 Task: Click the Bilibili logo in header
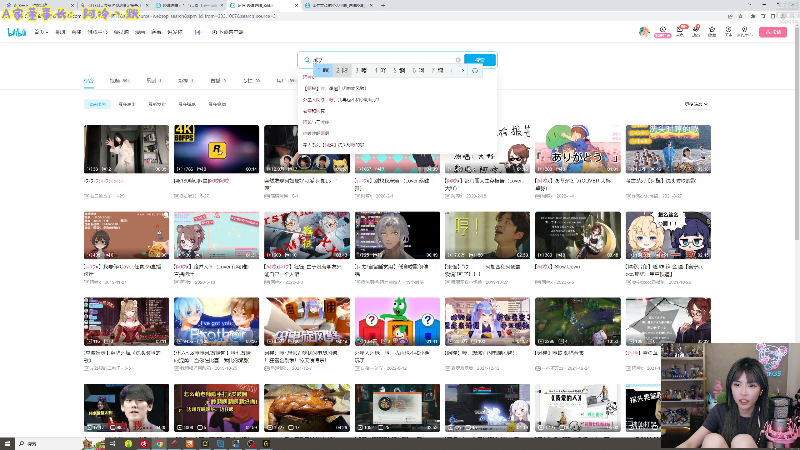[16, 32]
